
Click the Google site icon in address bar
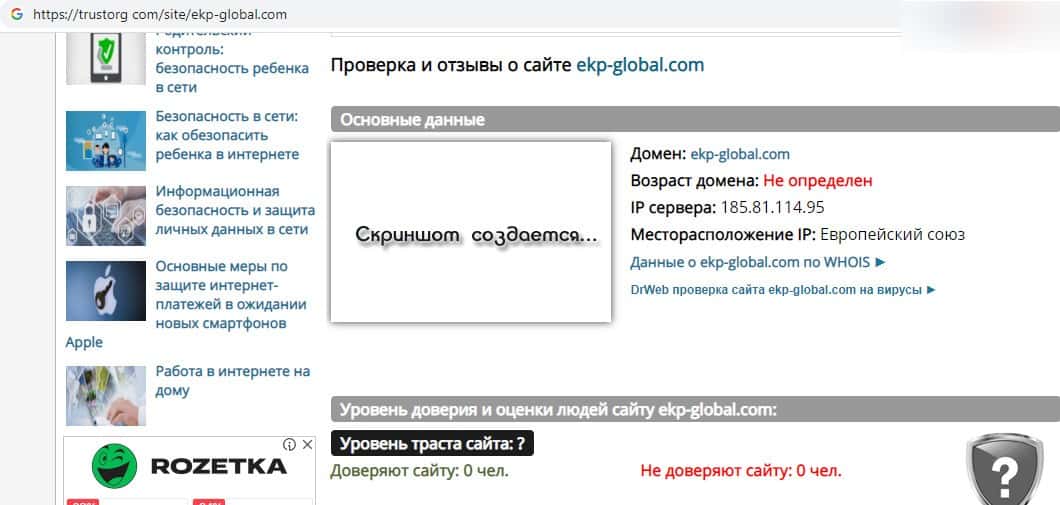click(16, 15)
